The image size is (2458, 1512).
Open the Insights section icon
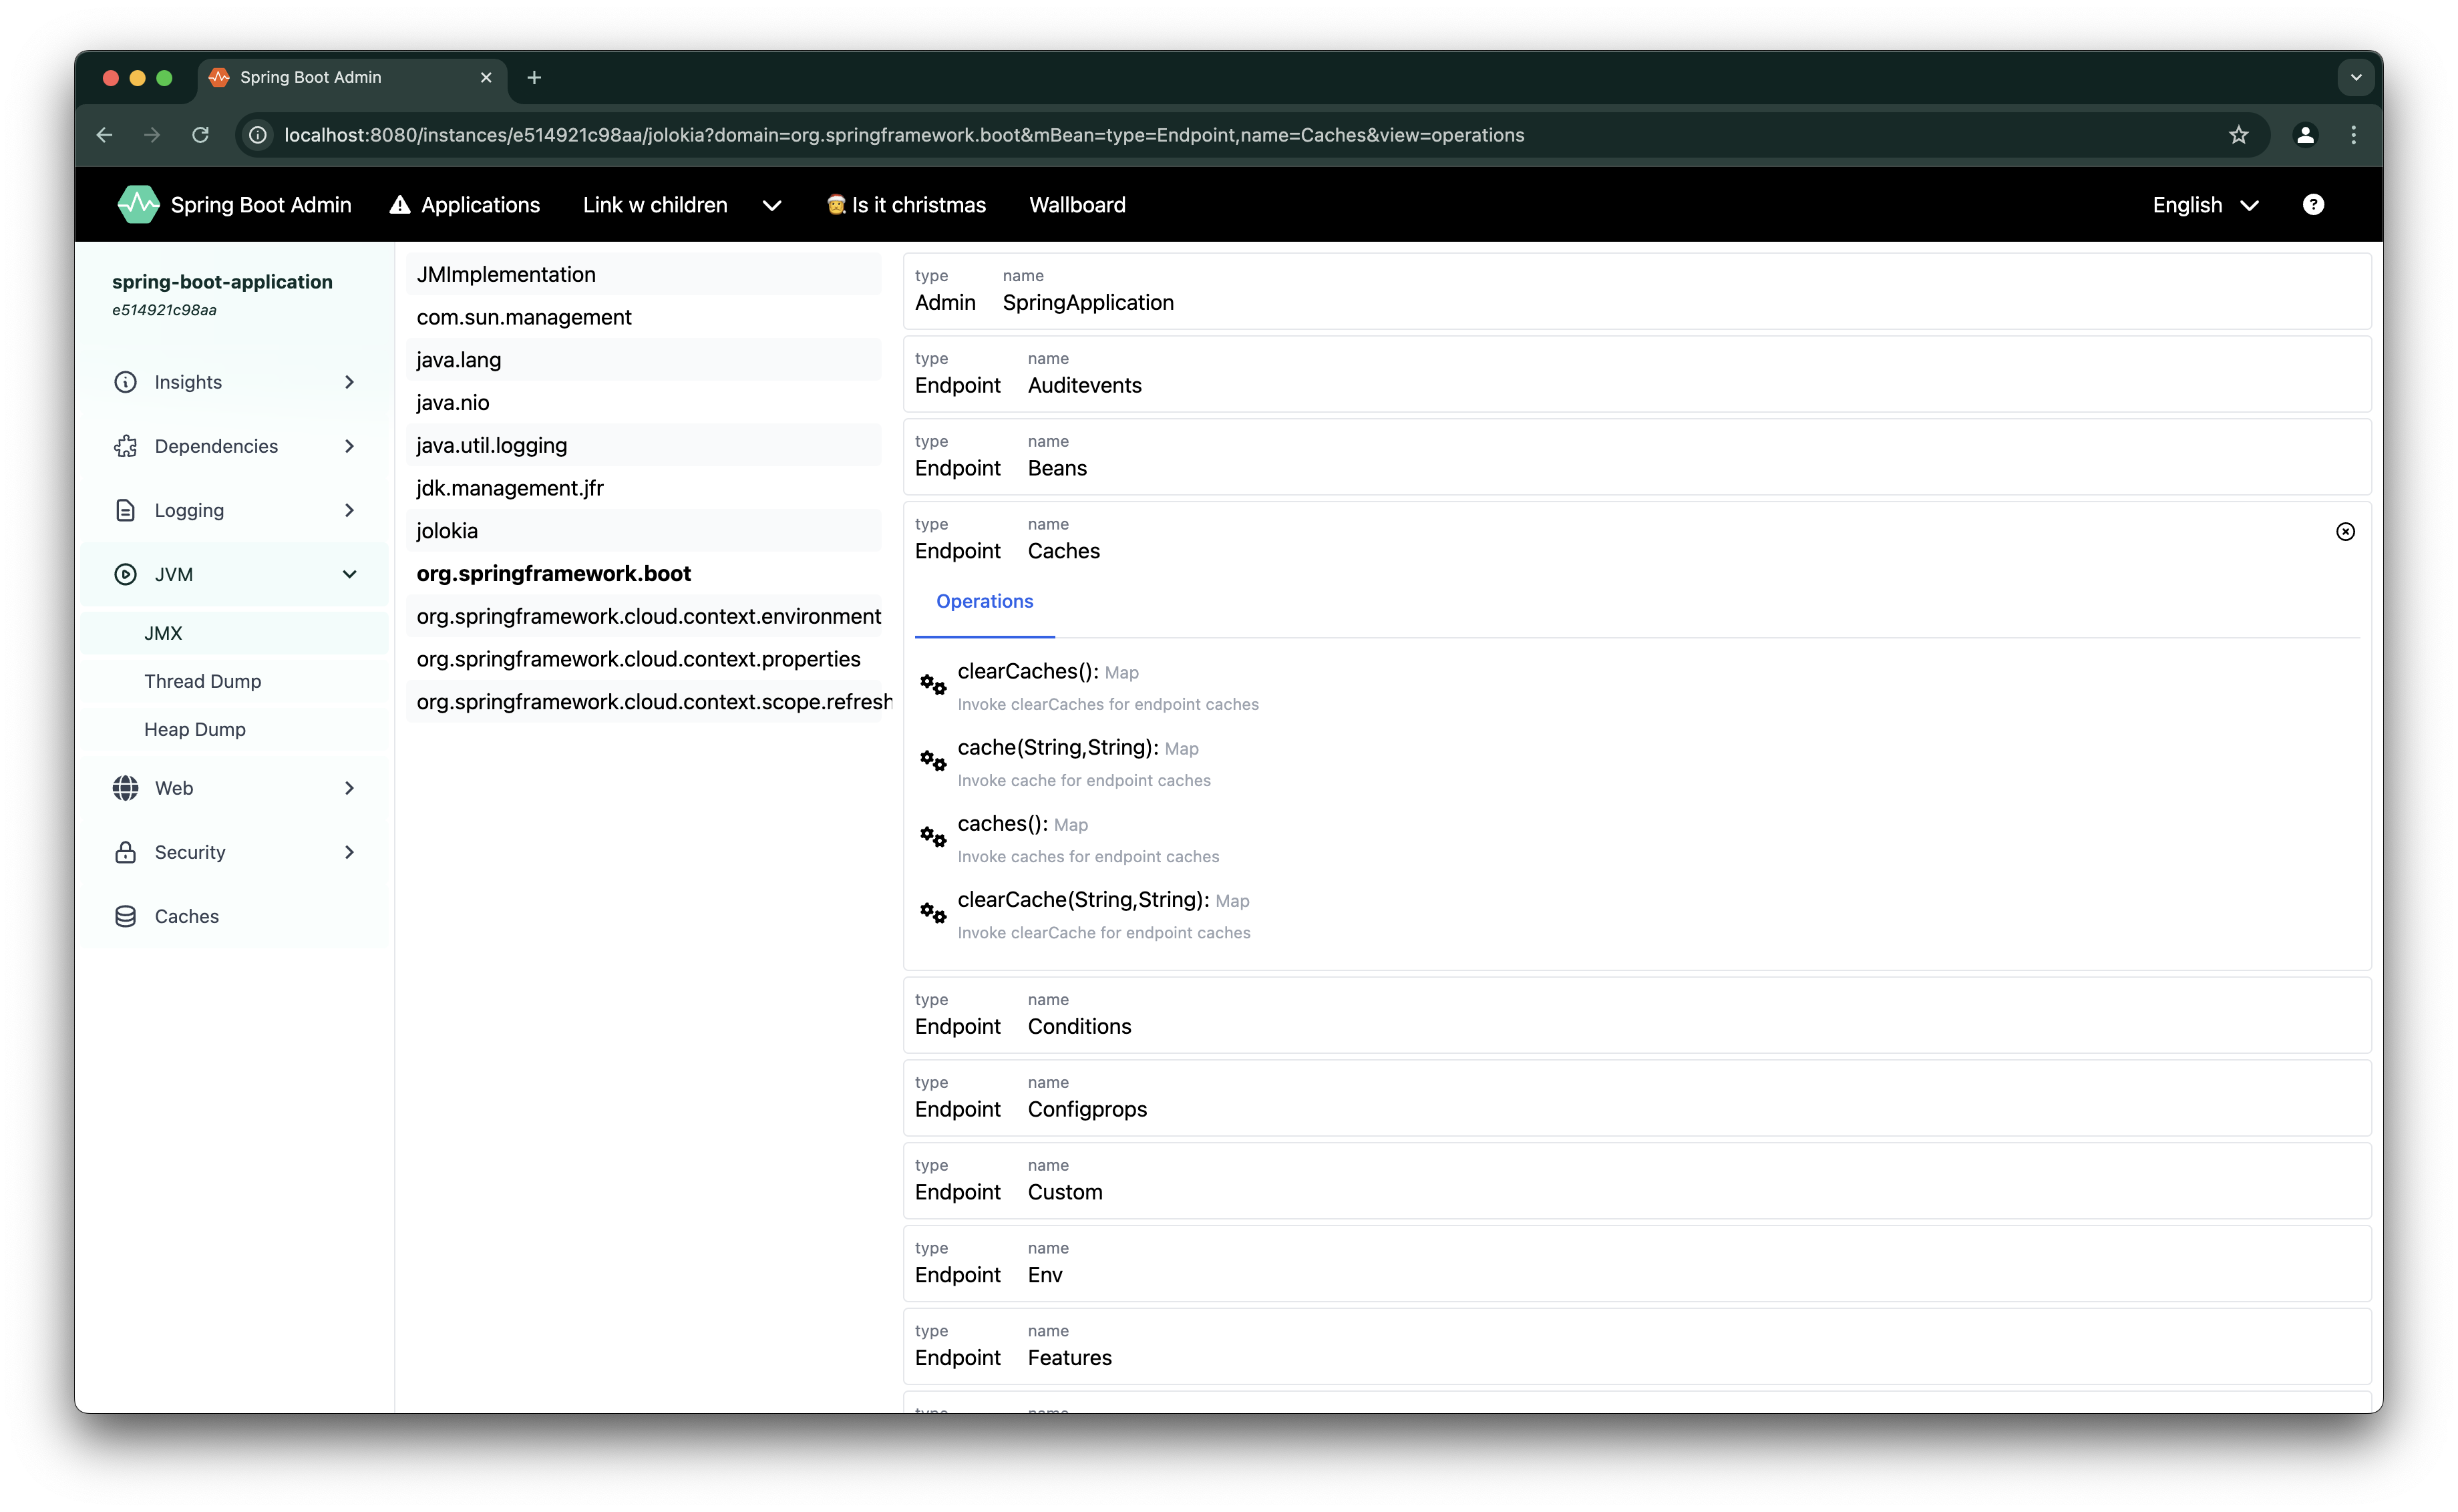click(125, 381)
